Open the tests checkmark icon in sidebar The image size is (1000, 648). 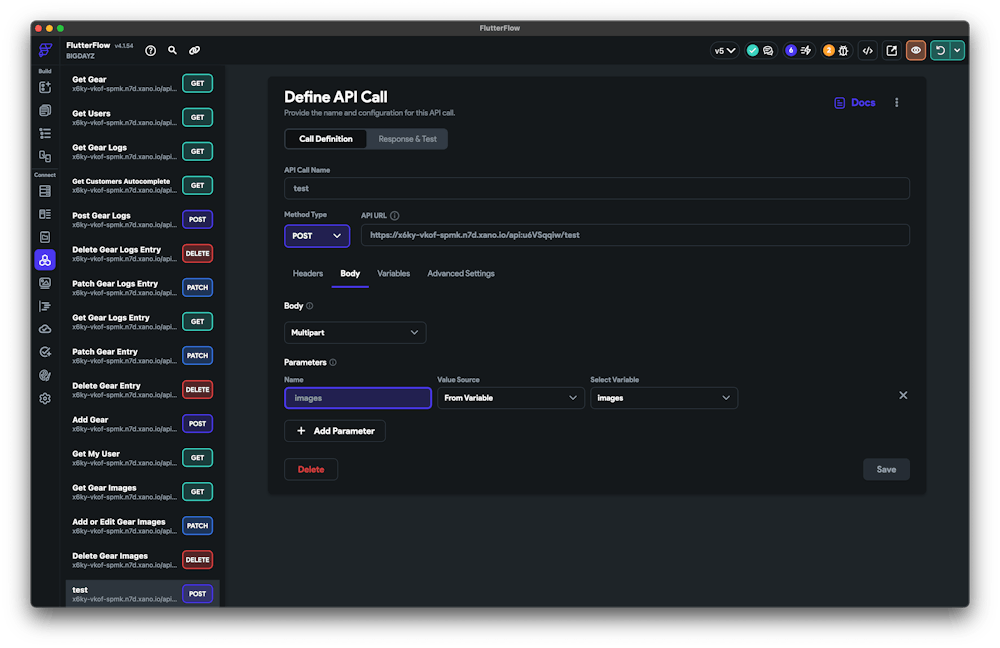45,352
